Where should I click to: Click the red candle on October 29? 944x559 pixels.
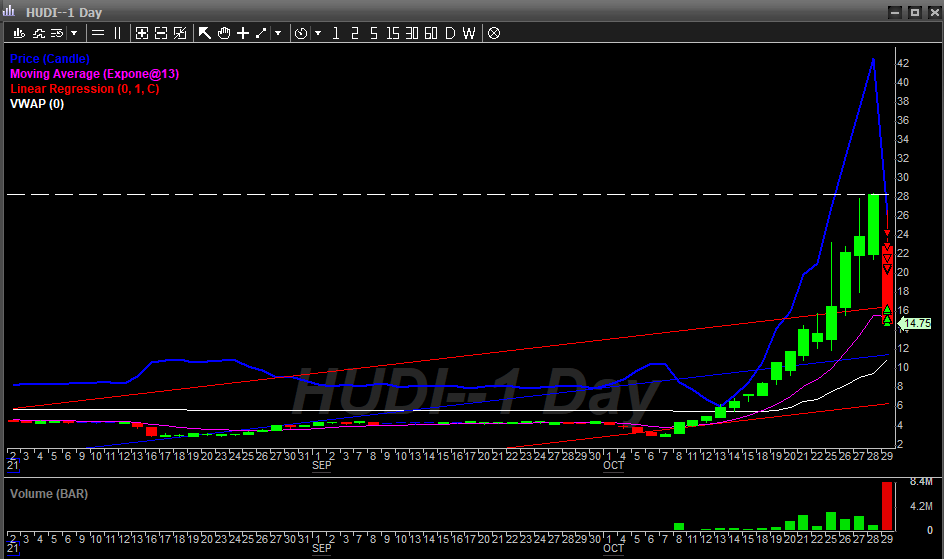click(887, 285)
